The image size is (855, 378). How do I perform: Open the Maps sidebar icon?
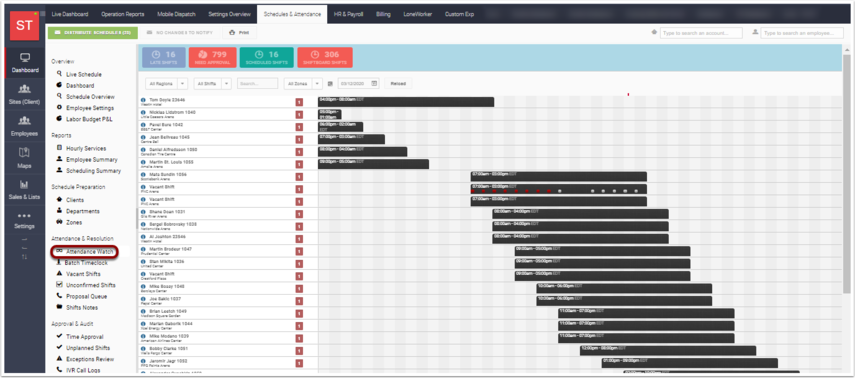point(25,153)
